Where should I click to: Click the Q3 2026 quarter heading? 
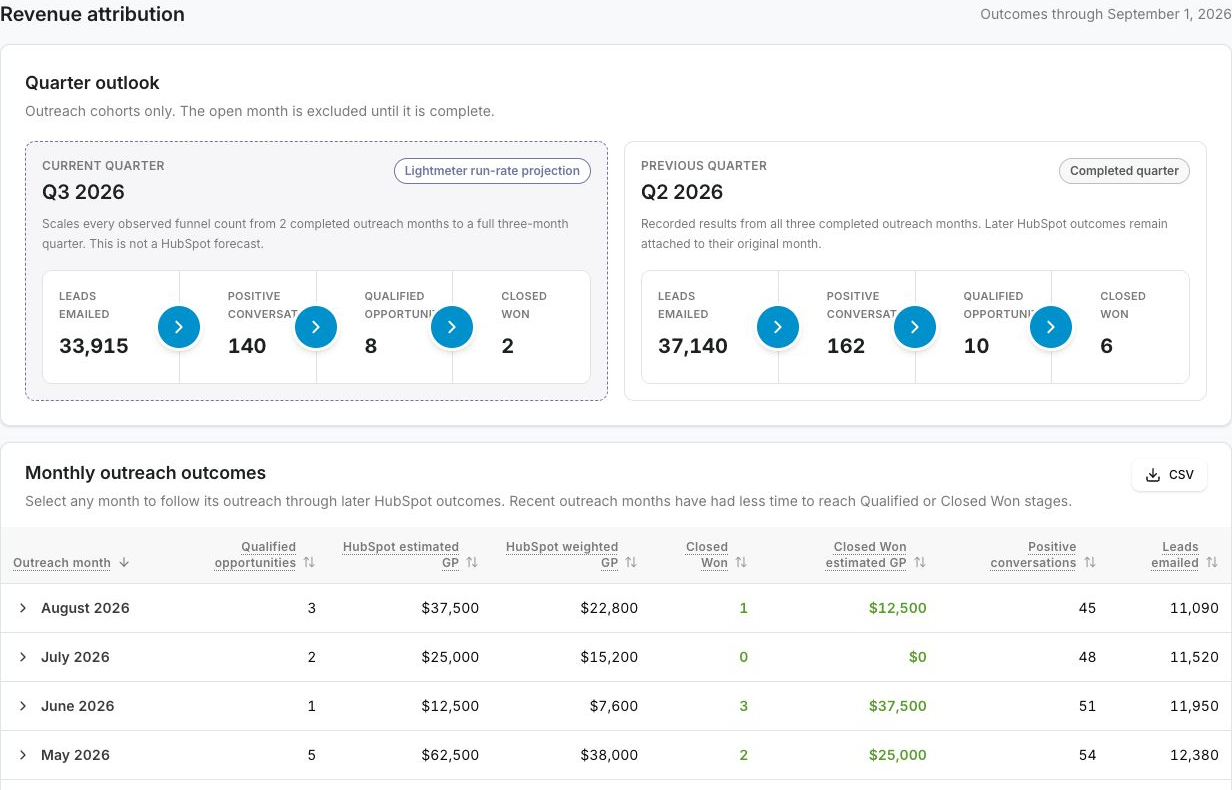click(x=83, y=192)
